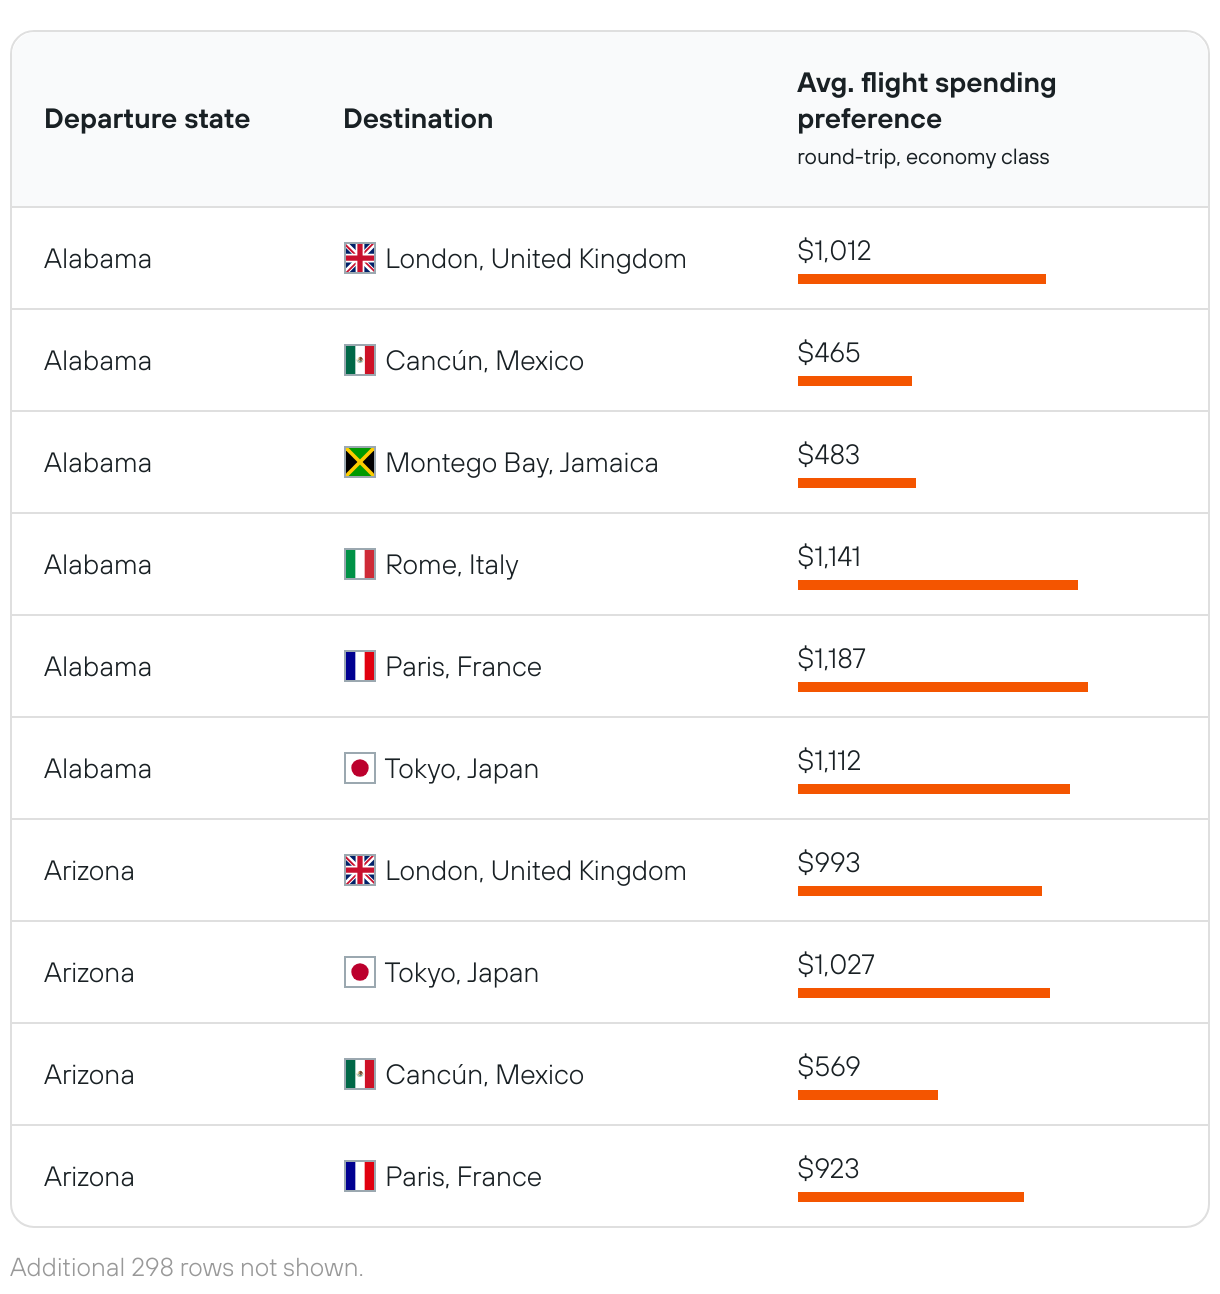Click the $923 spending value
The height and width of the screenshot is (1294, 1220).
[828, 1169]
